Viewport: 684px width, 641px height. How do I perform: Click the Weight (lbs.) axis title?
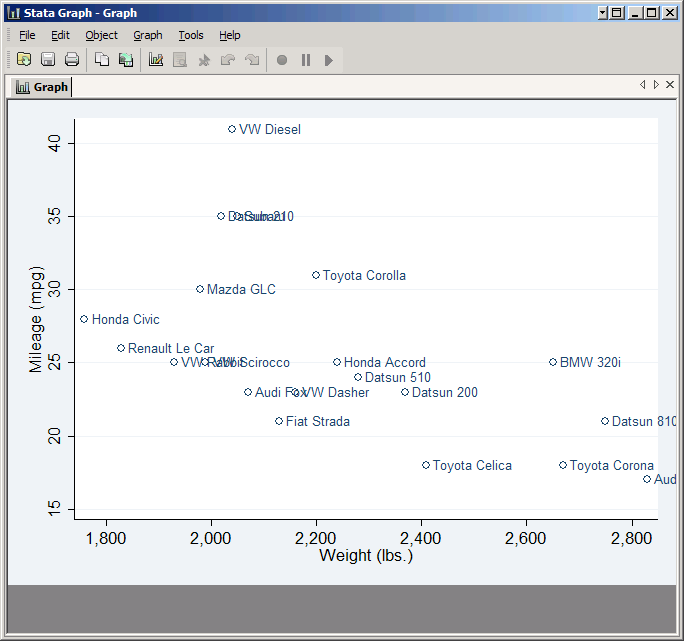coord(366,555)
